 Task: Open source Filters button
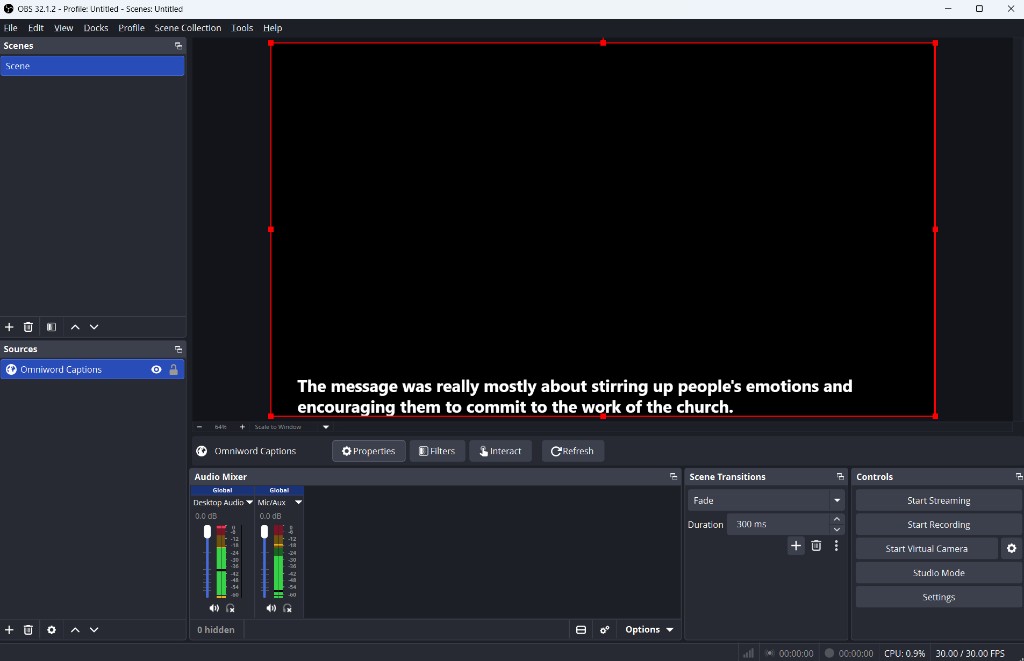[437, 451]
